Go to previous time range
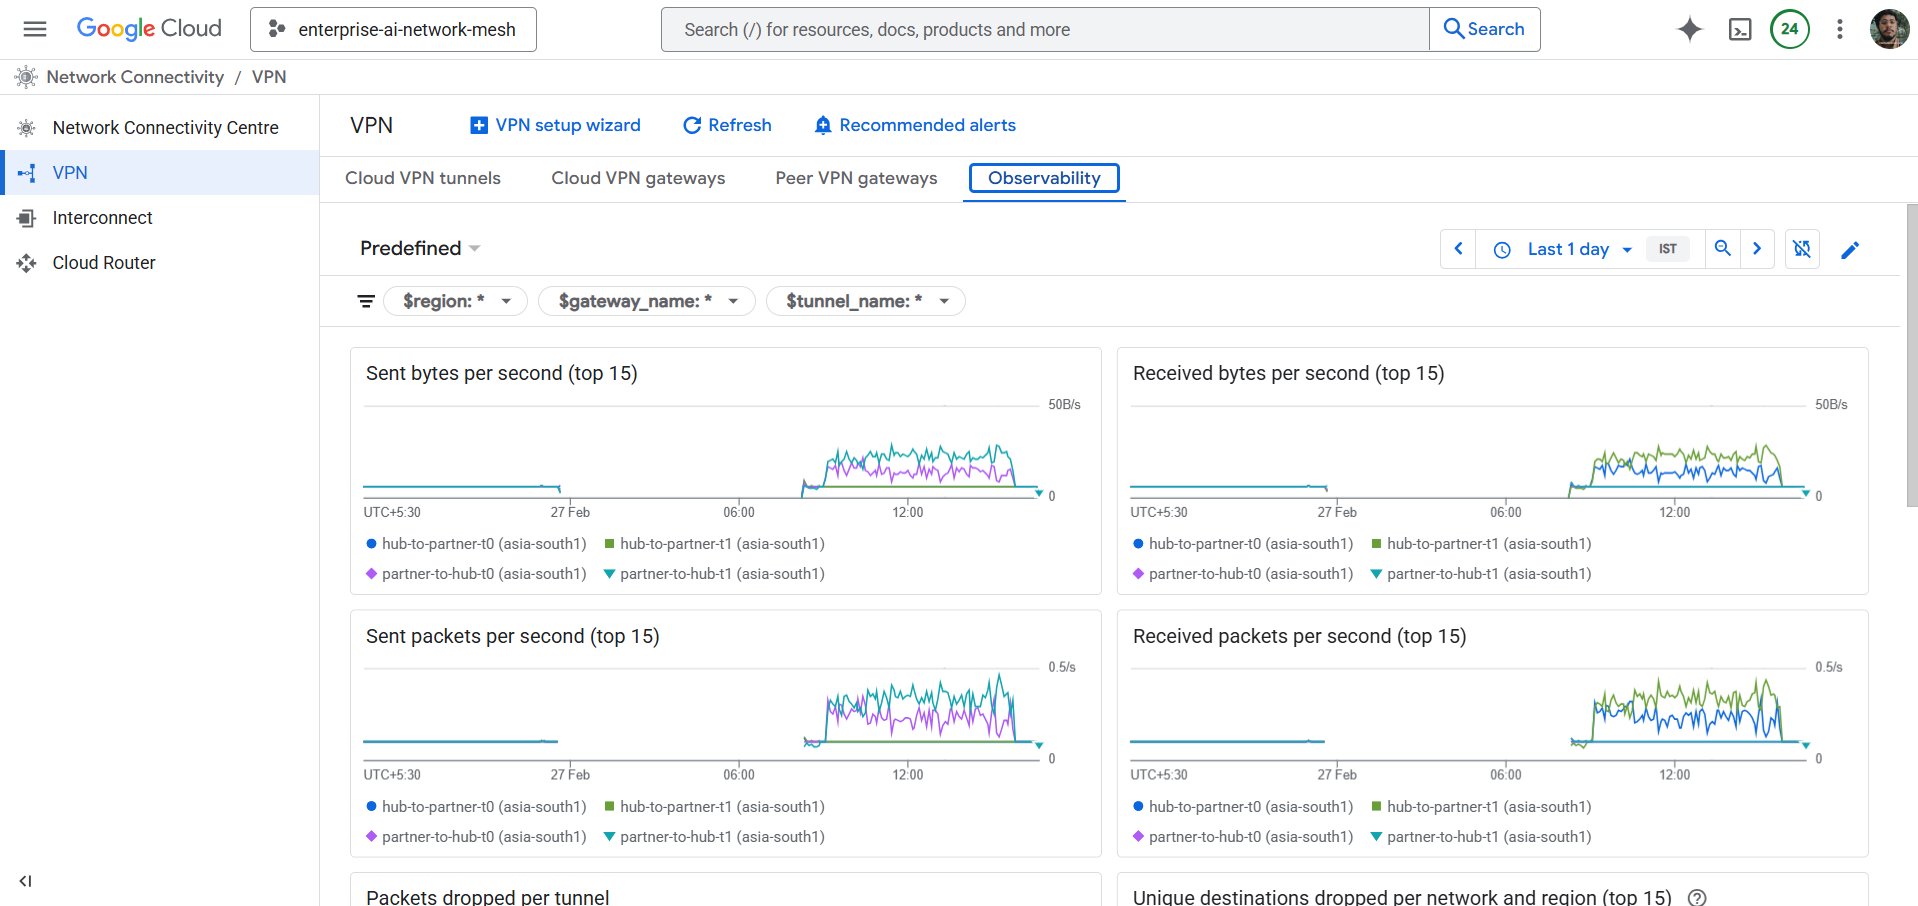The height and width of the screenshot is (906, 1918). click(x=1458, y=249)
